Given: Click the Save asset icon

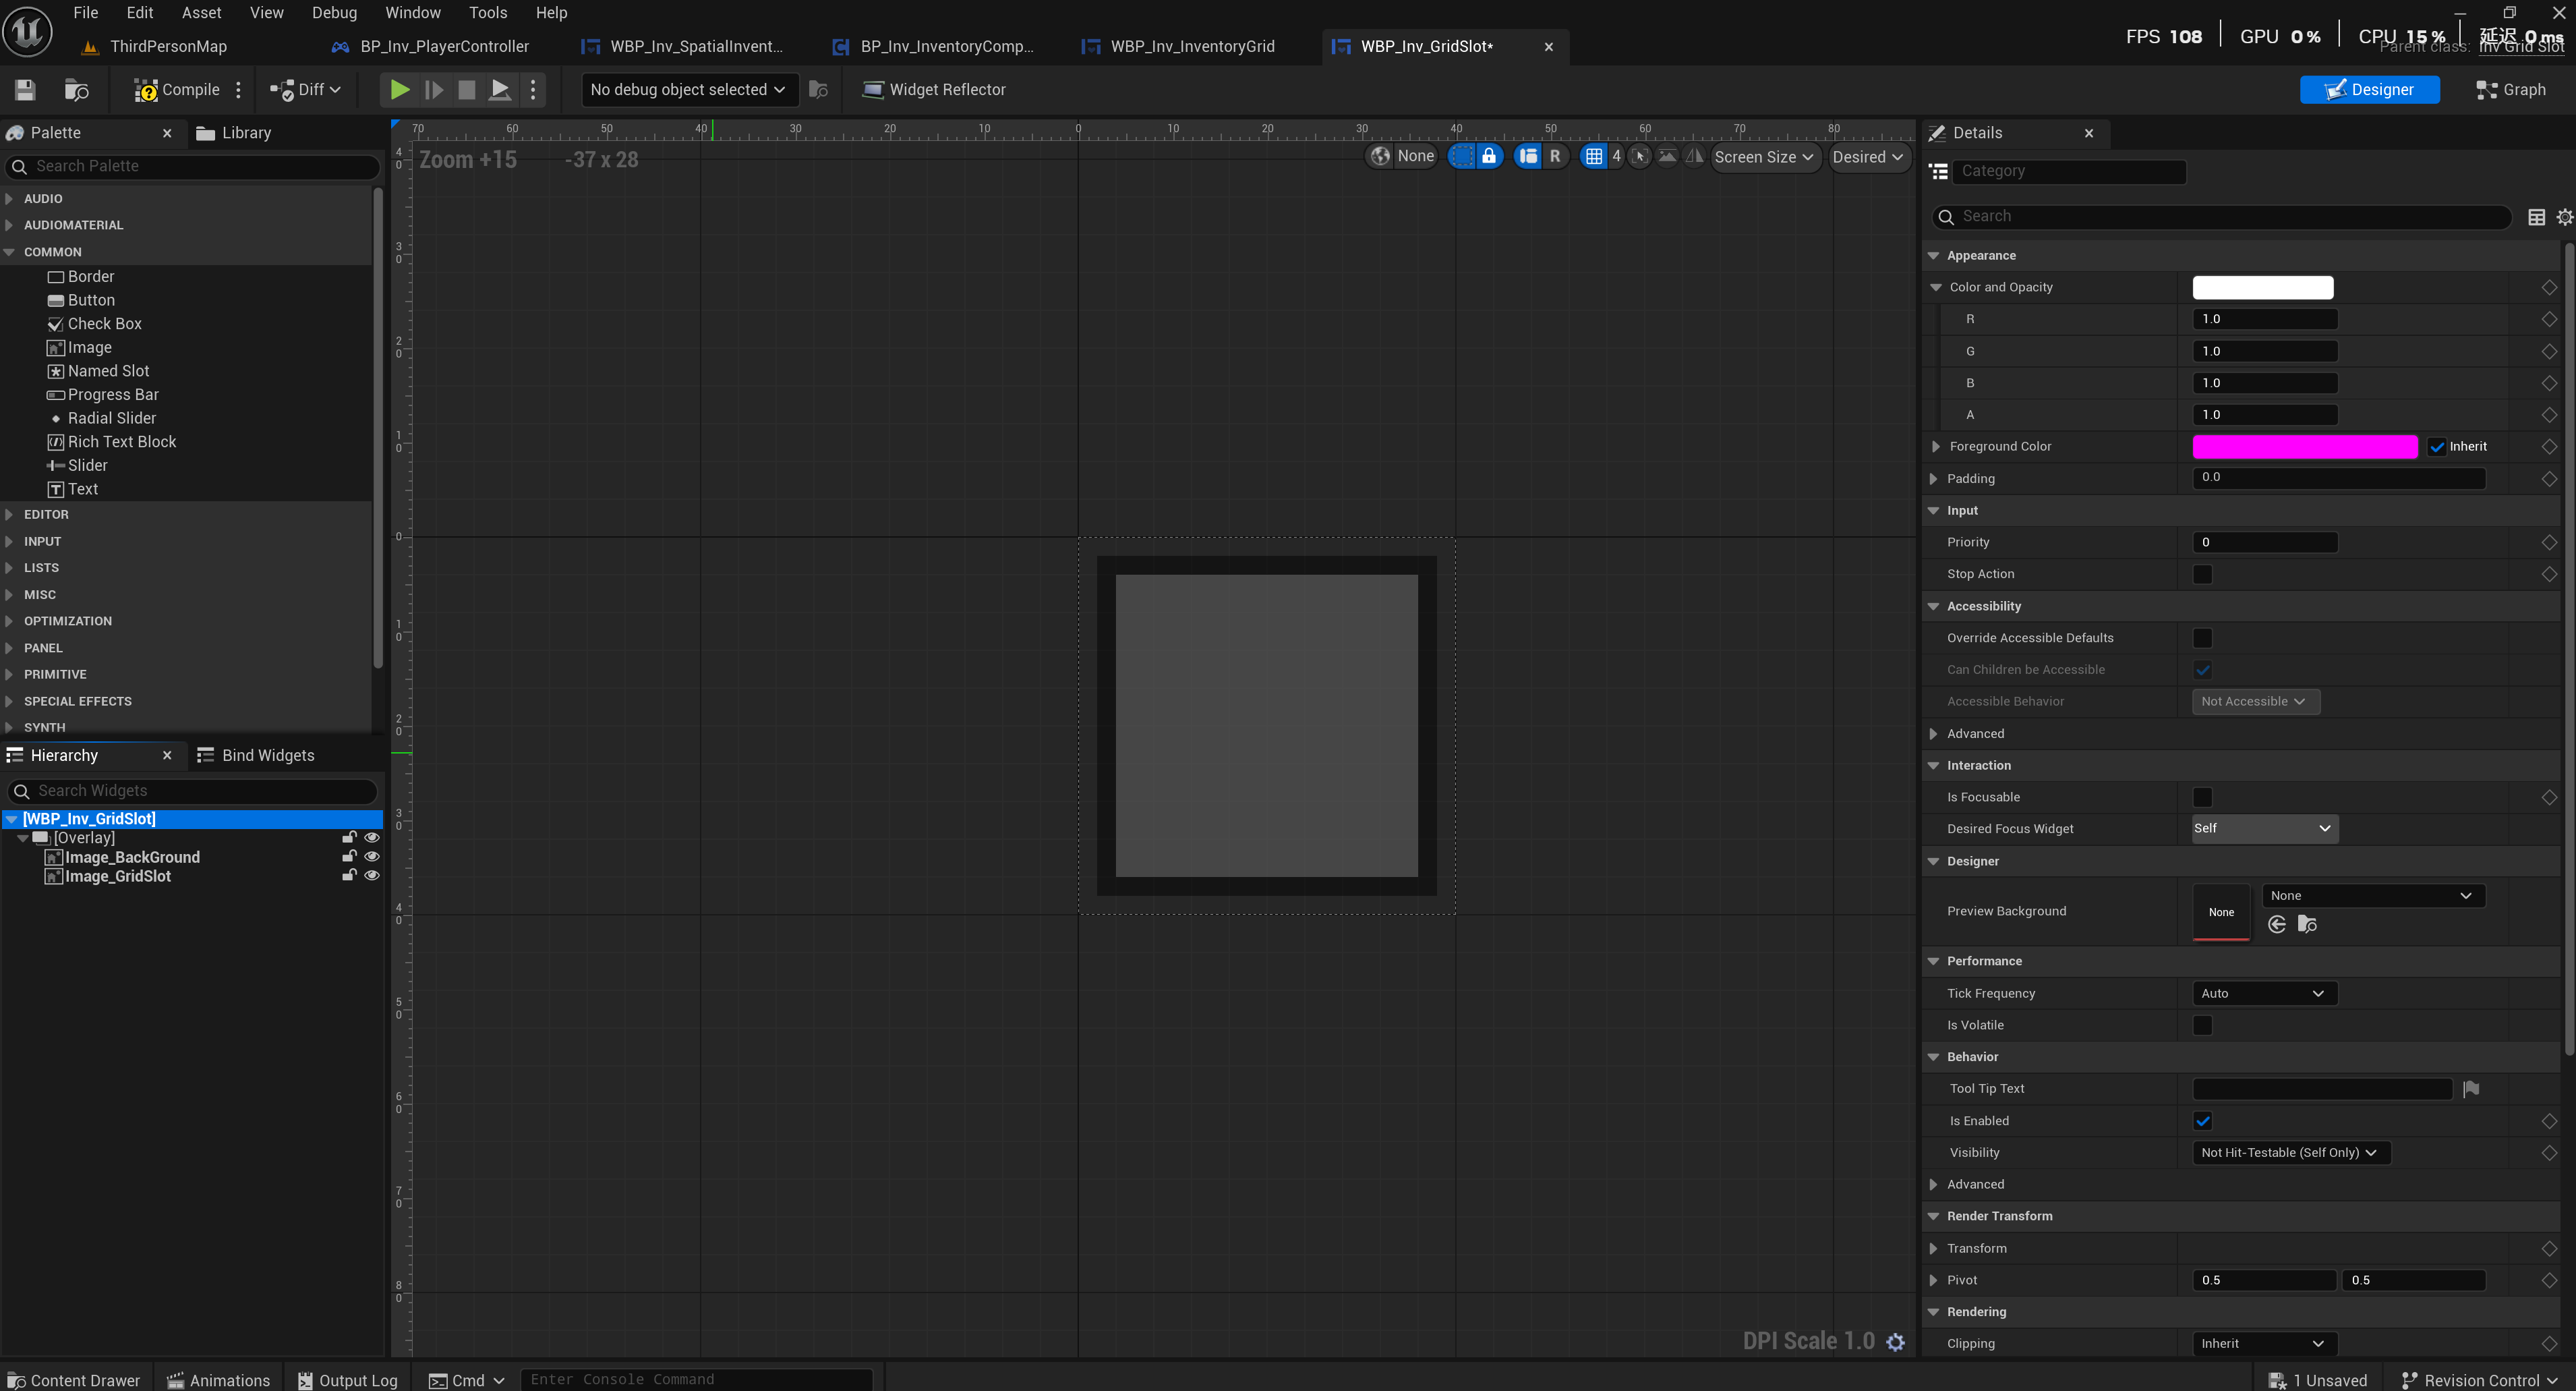Looking at the screenshot, I should [25, 90].
